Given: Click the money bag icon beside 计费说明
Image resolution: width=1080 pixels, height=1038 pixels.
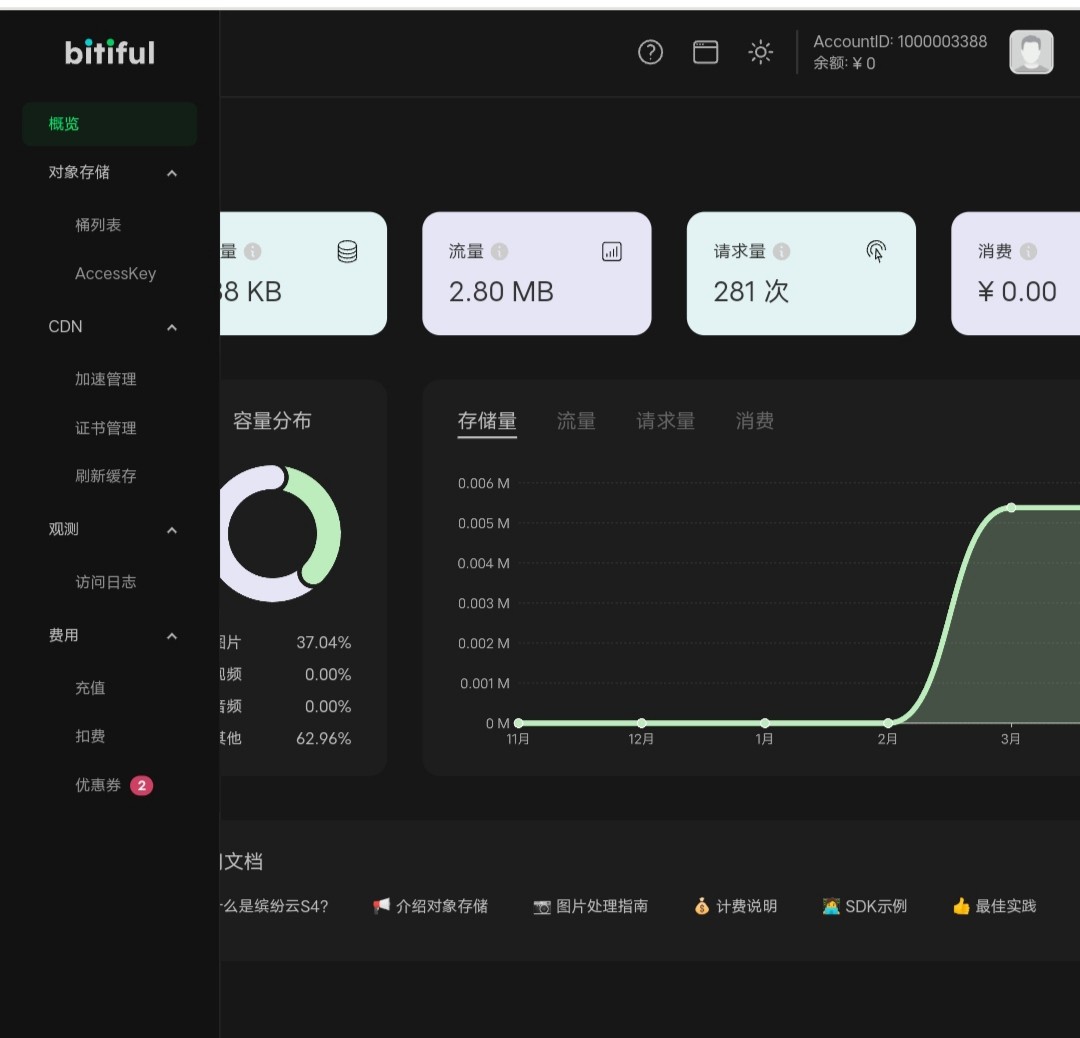Looking at the screenshot, I should 702,906.
